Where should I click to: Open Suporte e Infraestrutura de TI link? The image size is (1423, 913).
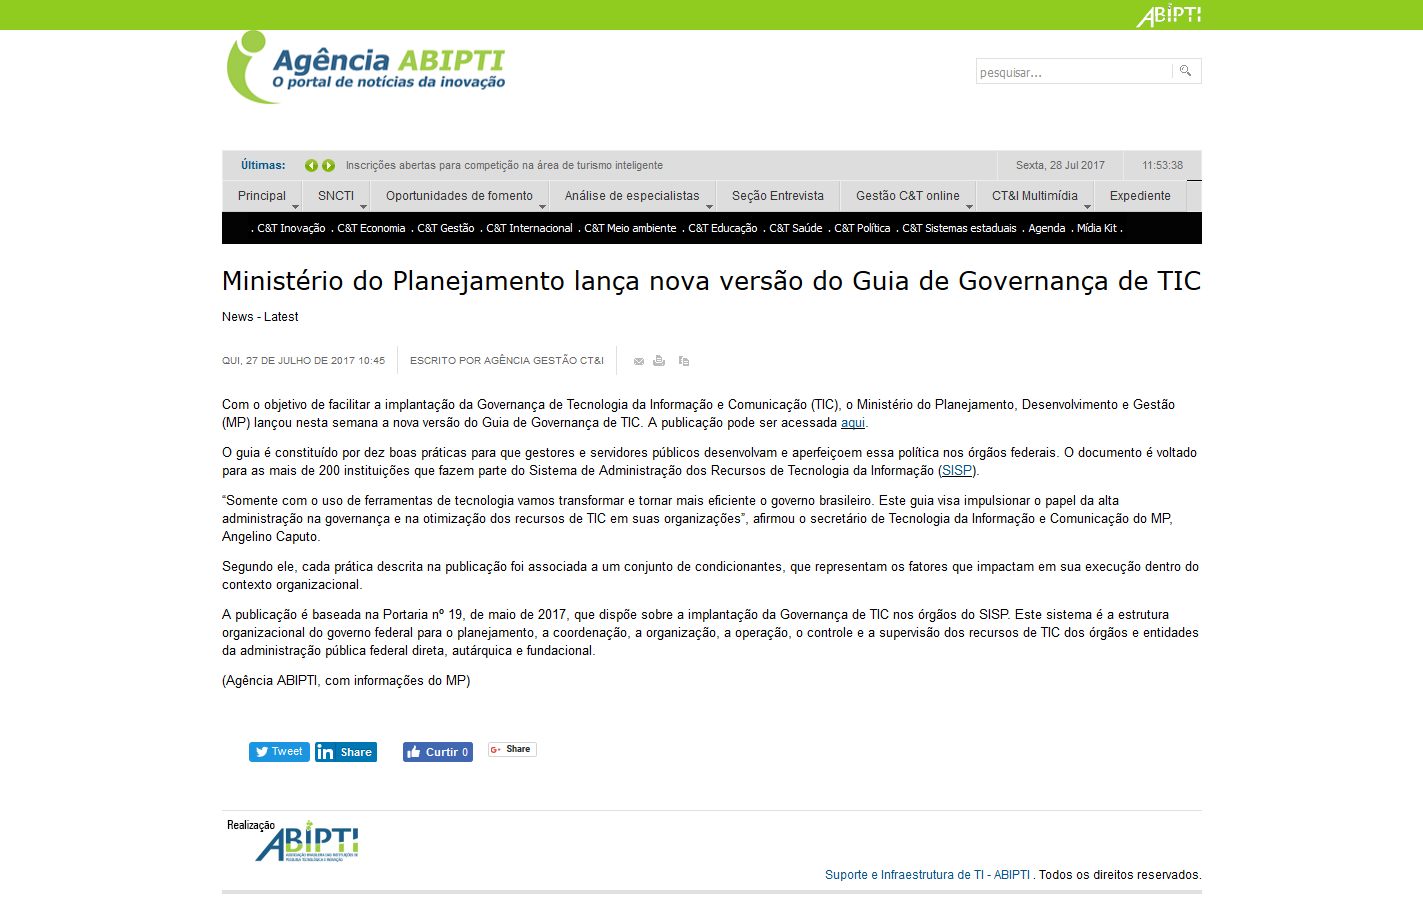click(x=927, y=875)
